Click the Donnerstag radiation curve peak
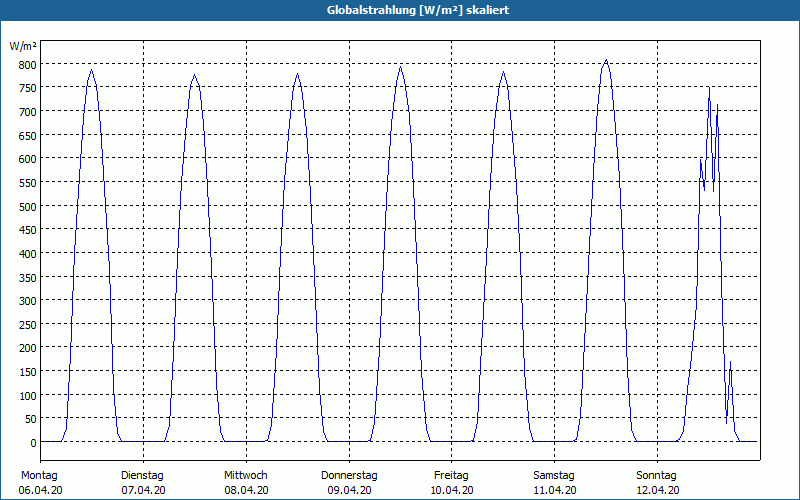Screen dimensions: 800x500 tap(401, 67)
